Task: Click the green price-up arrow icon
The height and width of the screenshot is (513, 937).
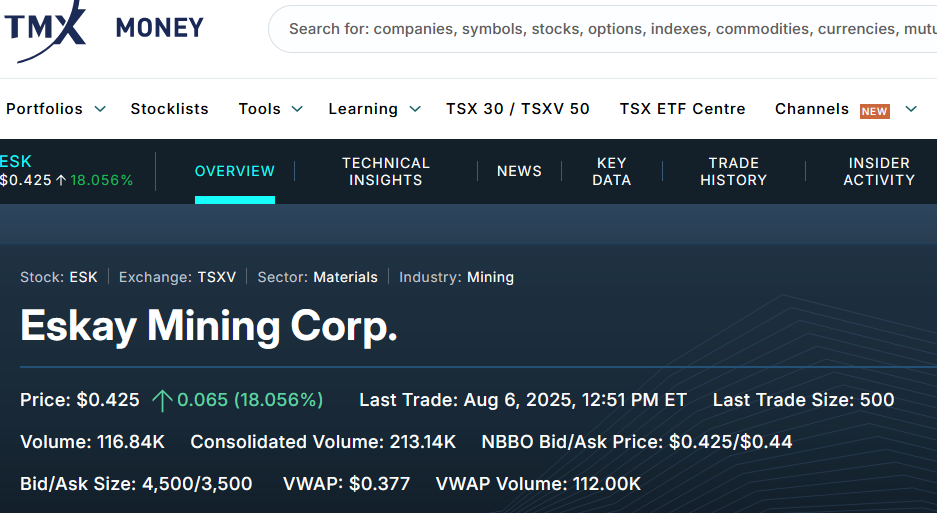Action: click(162, 400)
